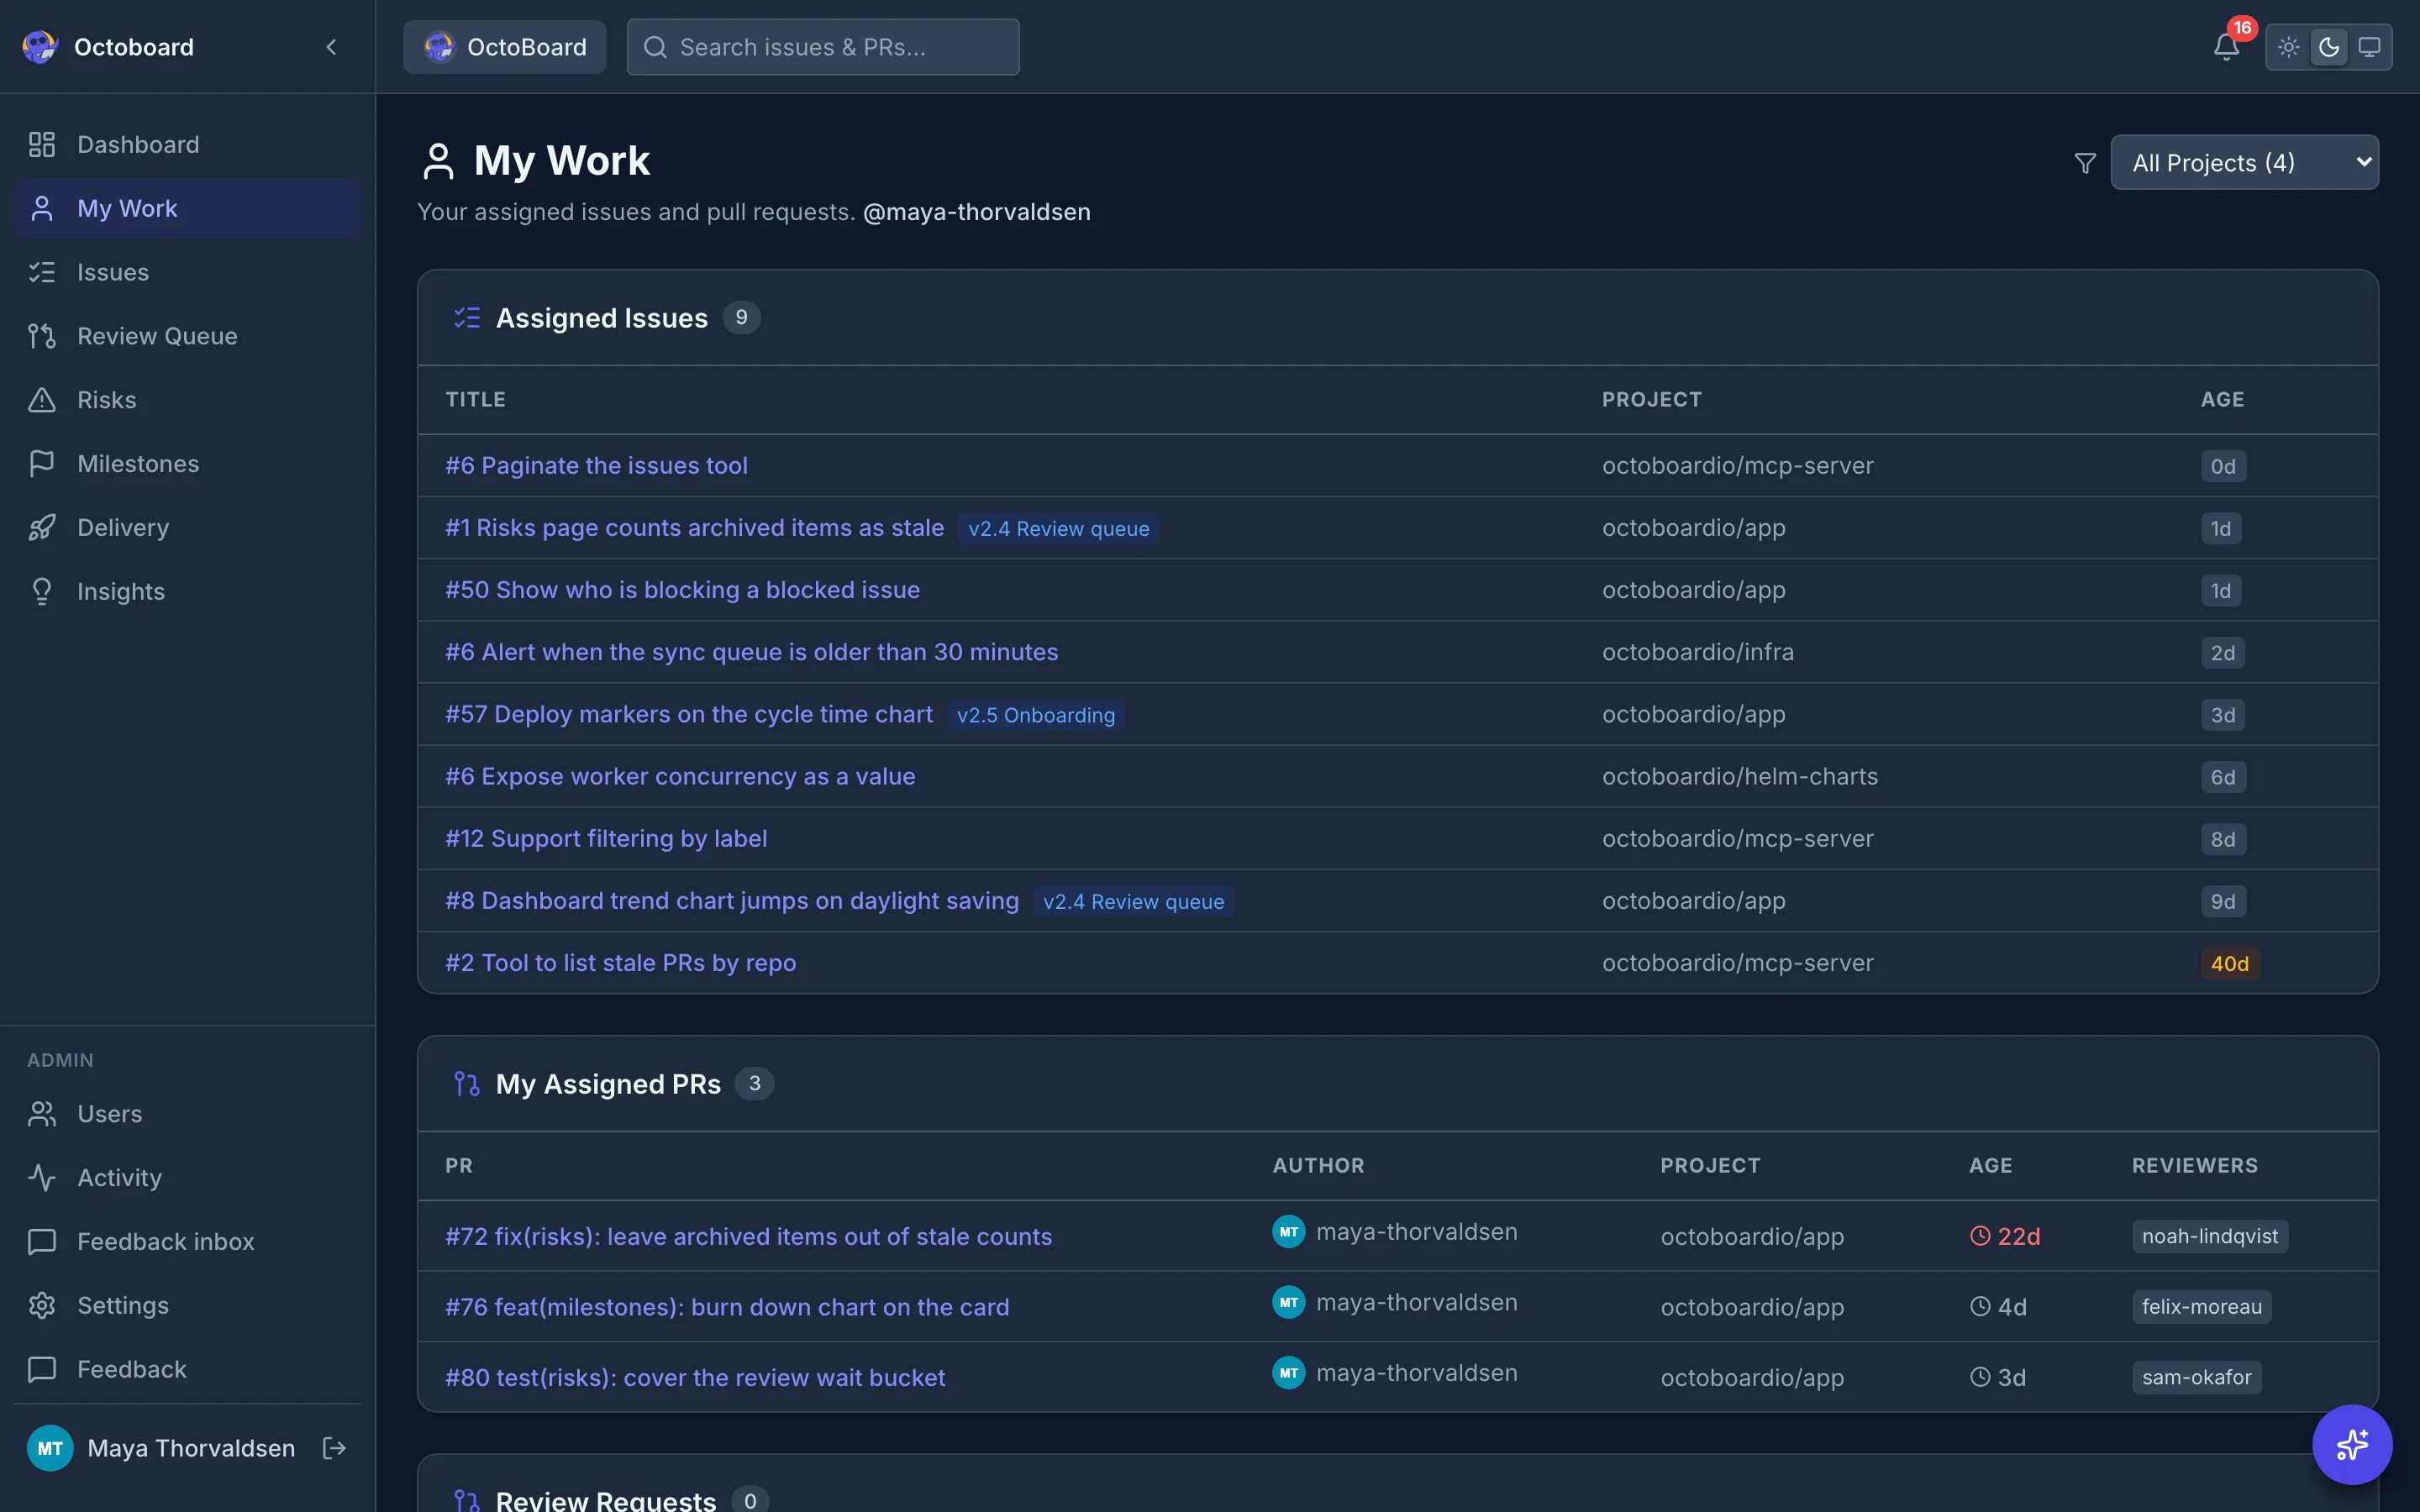Click the Activity pulse icon
Image resolution: width=2420 pixels, height=1512 pixels.
pyautogui.click(x=42, y=1178)
